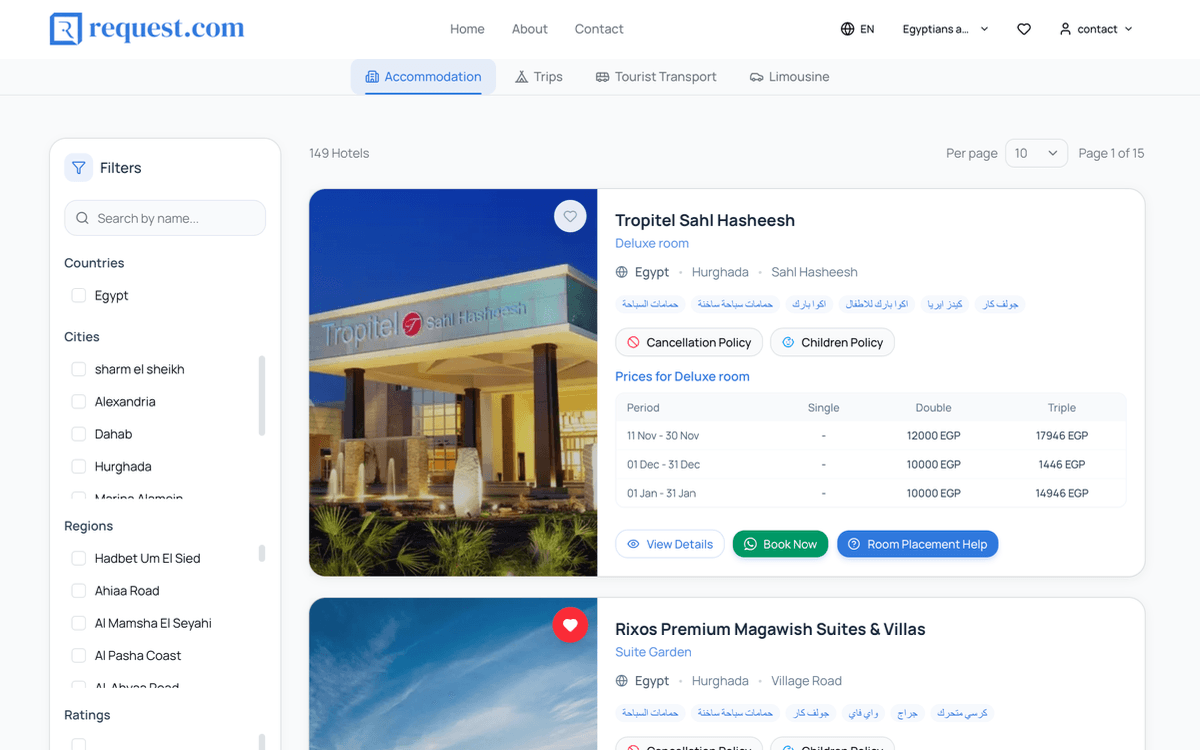Open Tropitel Children Policy
This screenshot has width=1200, height=750.
(832, 342)
